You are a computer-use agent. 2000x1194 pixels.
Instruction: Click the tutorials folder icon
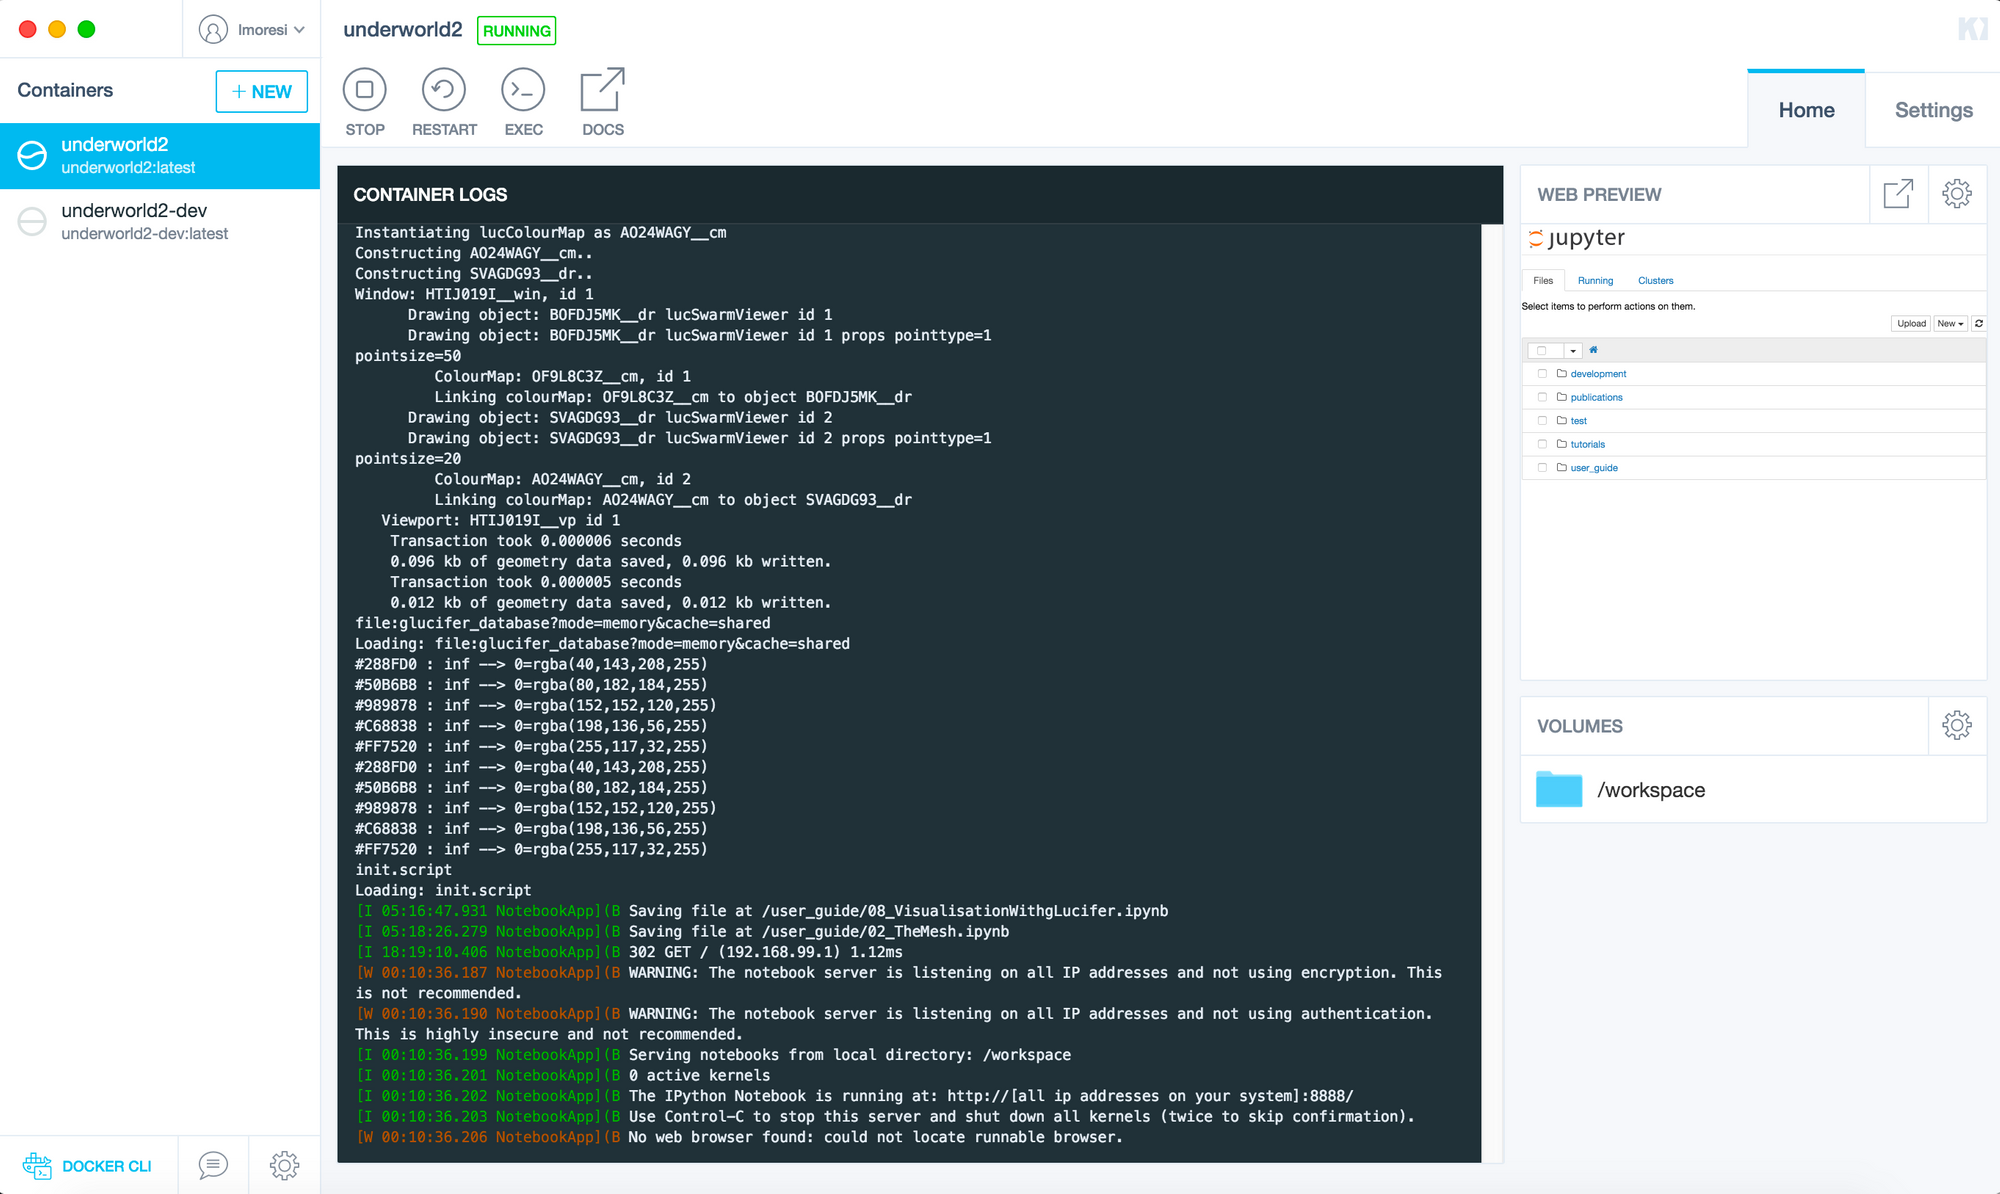point(1561,444)
